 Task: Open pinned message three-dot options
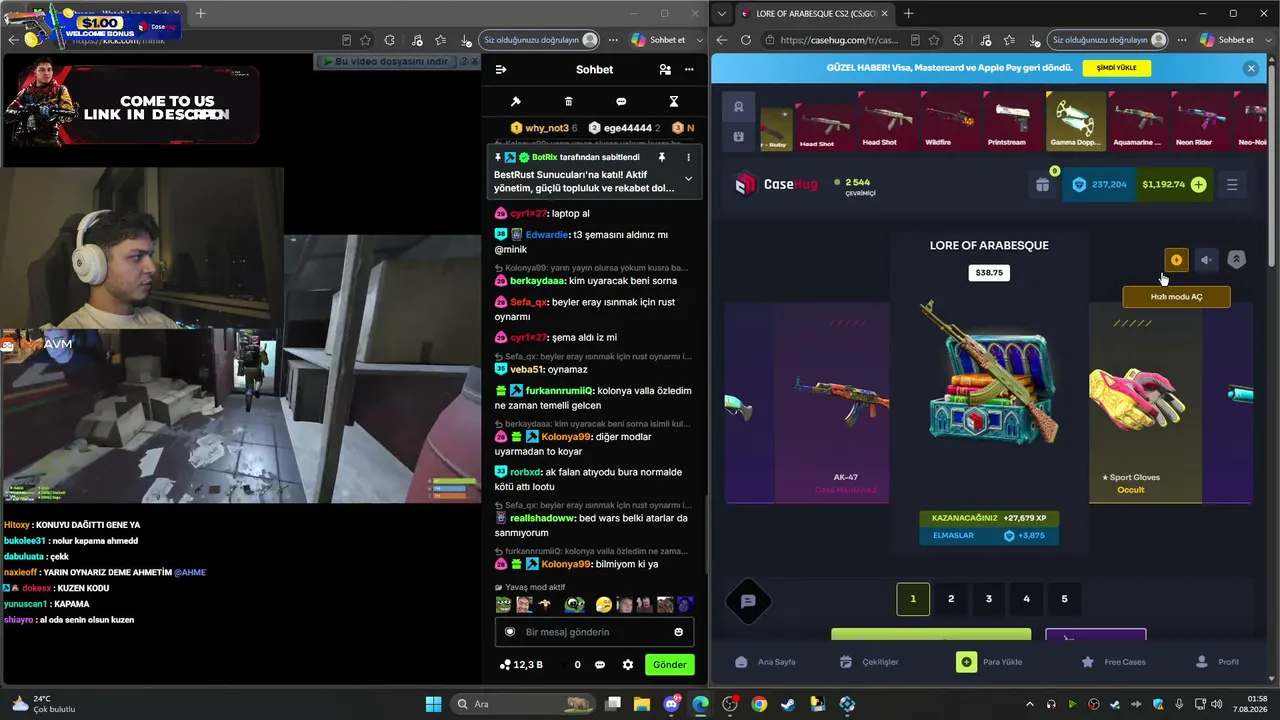[x=688, y=158]
